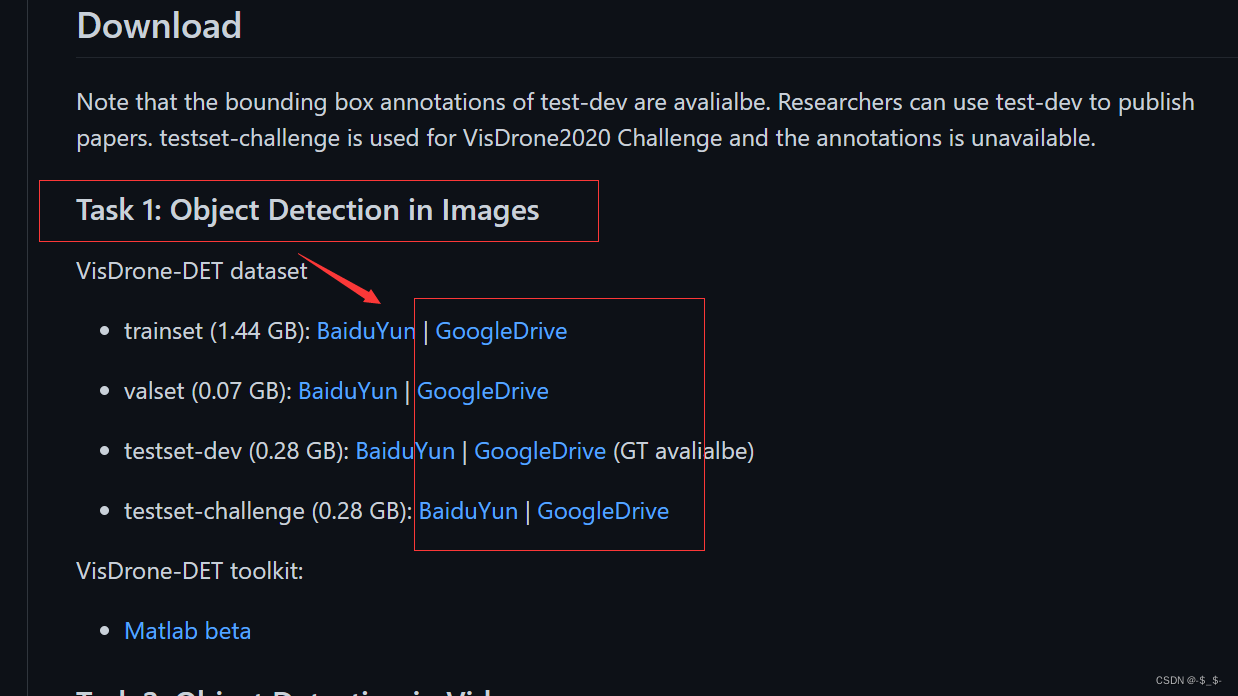Click the valset BaiduYun link

tap(348, 391)
